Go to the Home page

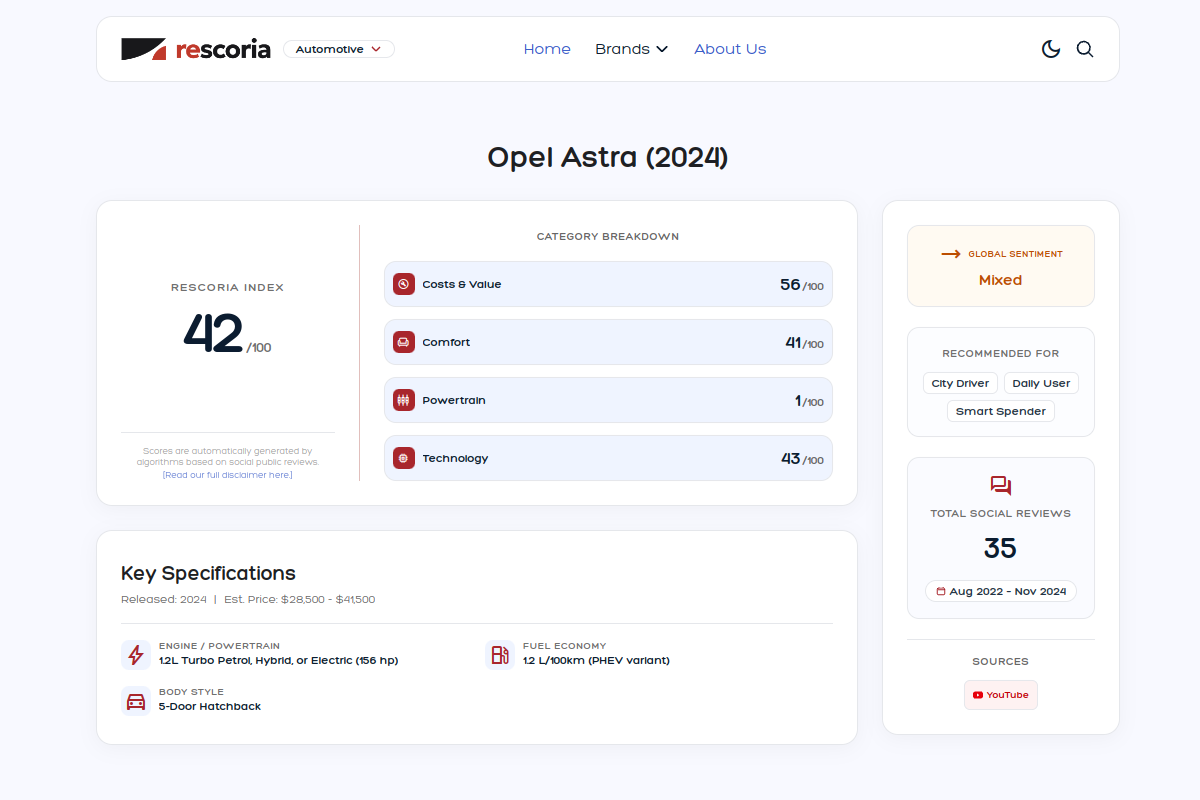click(x=547, y=49)
